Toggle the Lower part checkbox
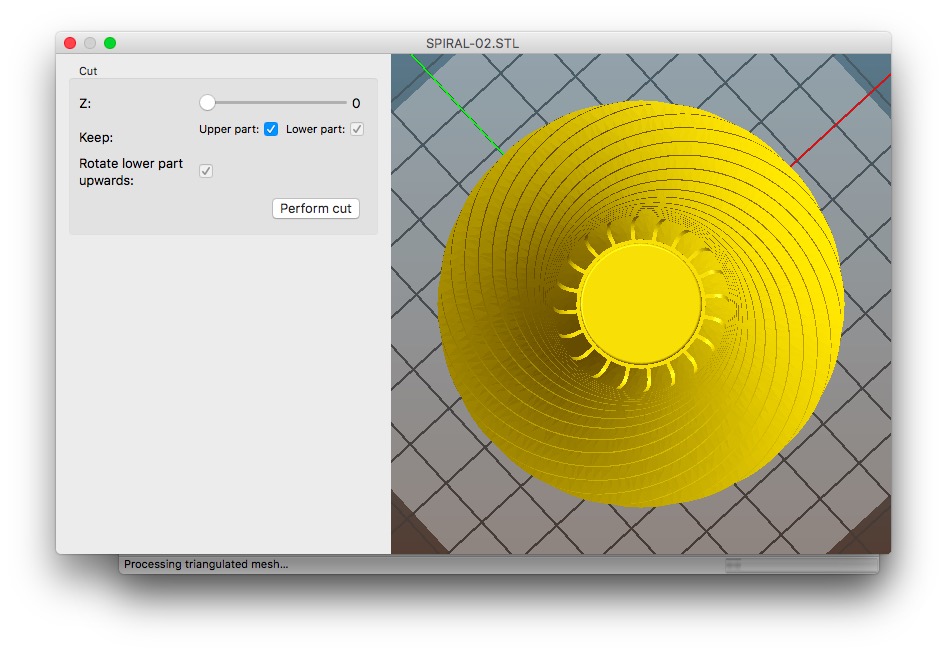Viewport: 947px width, 654px height. 356,129
